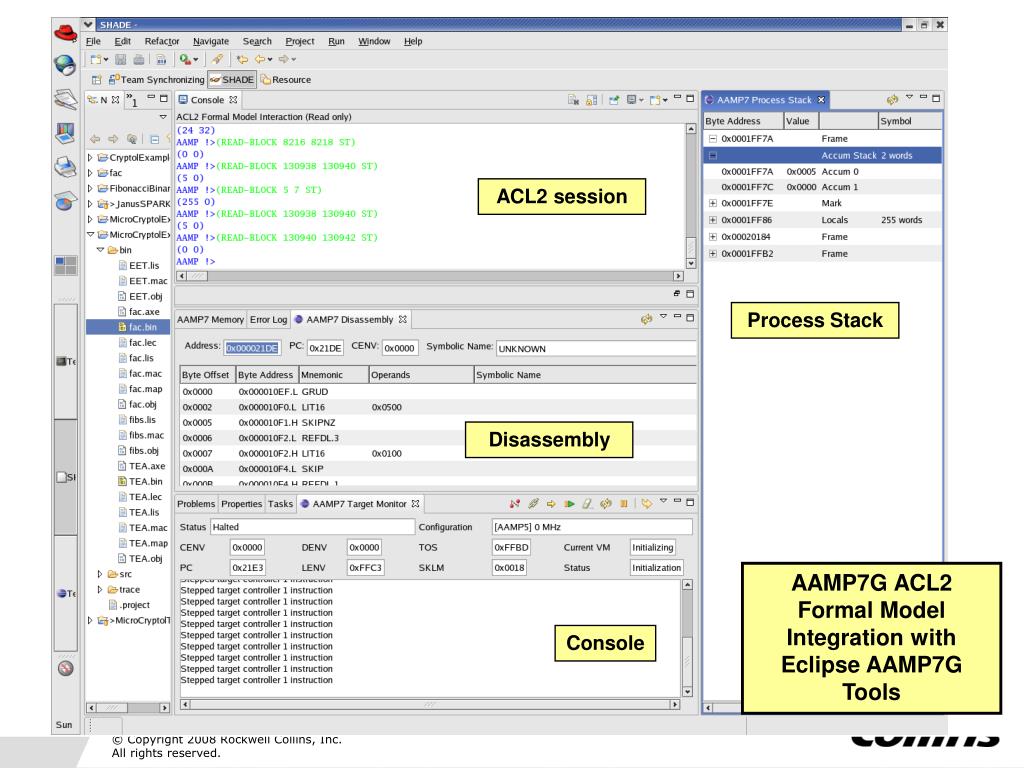Click the Print icon in the main toolbar
The image size is (1024, 768).
(x=139, y=59)
